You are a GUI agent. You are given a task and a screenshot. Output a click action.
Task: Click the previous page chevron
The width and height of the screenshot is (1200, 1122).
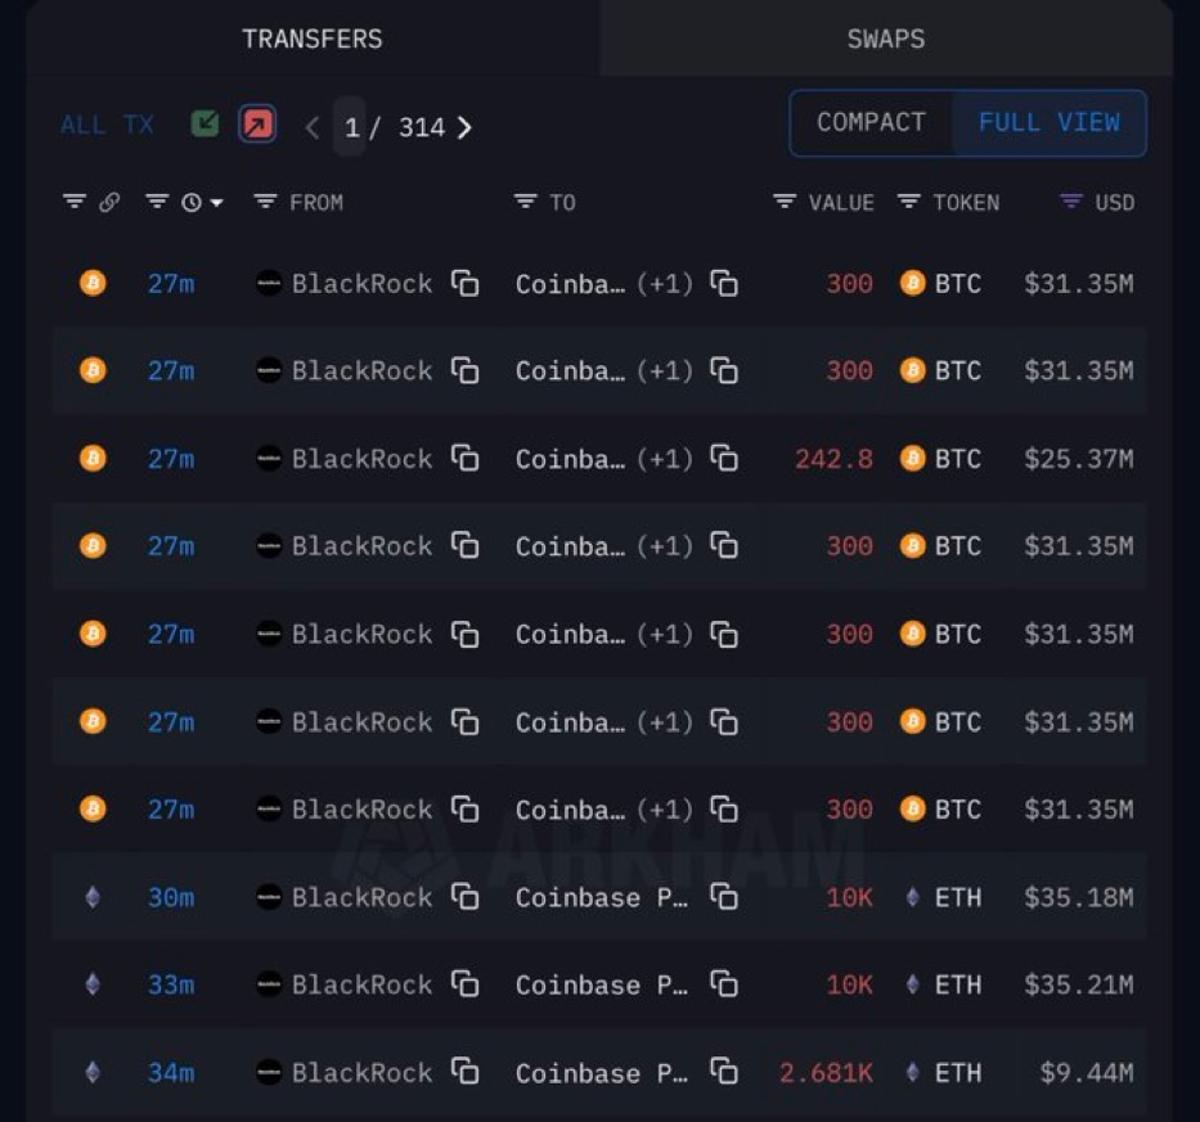pos(311,128)
